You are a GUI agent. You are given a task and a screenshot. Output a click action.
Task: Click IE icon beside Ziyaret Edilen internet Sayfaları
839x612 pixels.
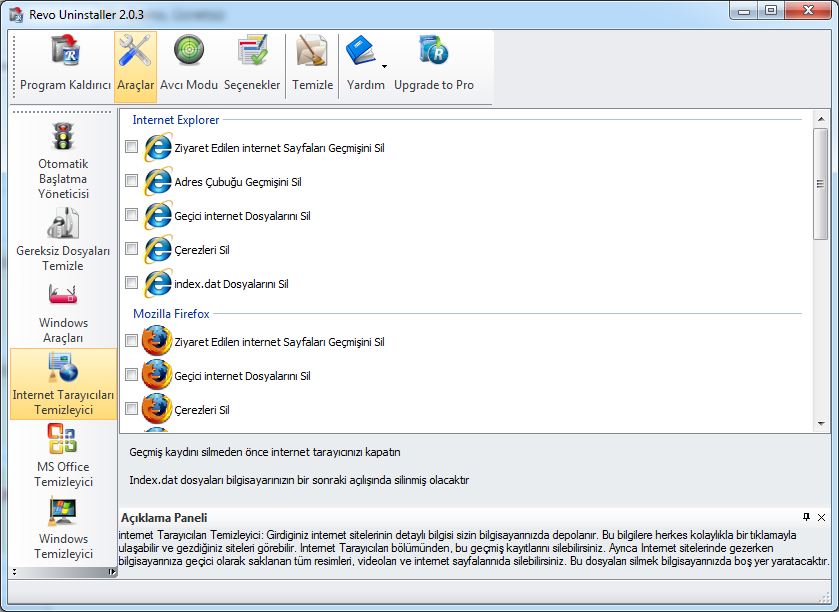[158, 147]
